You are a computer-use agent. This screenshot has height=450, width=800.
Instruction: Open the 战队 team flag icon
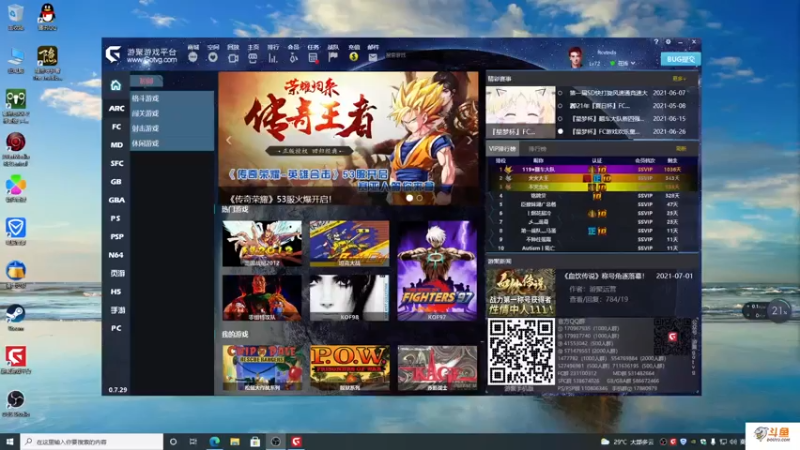333,57
